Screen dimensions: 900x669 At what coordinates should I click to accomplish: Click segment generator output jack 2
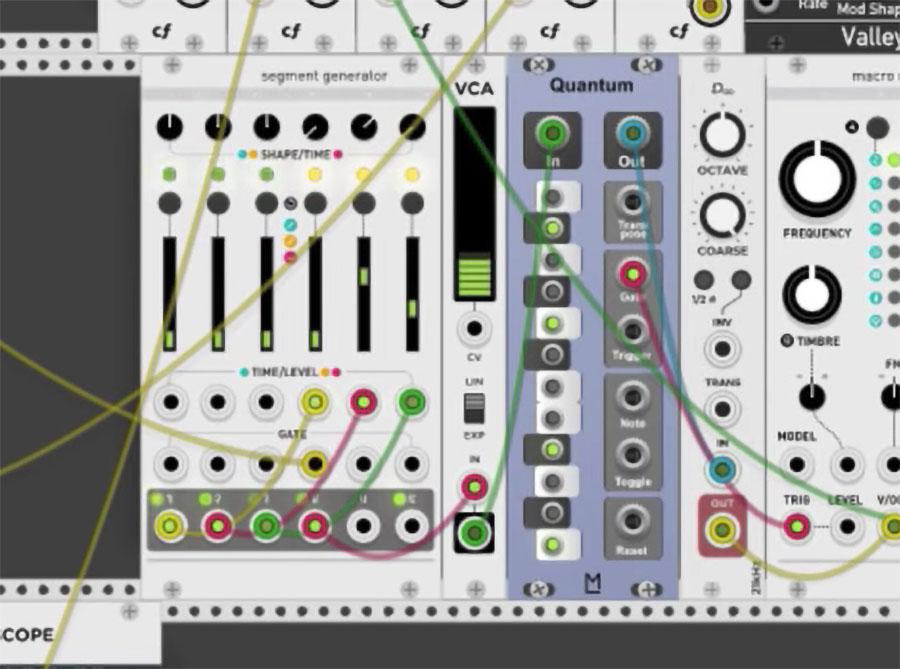tap(218, 525)
